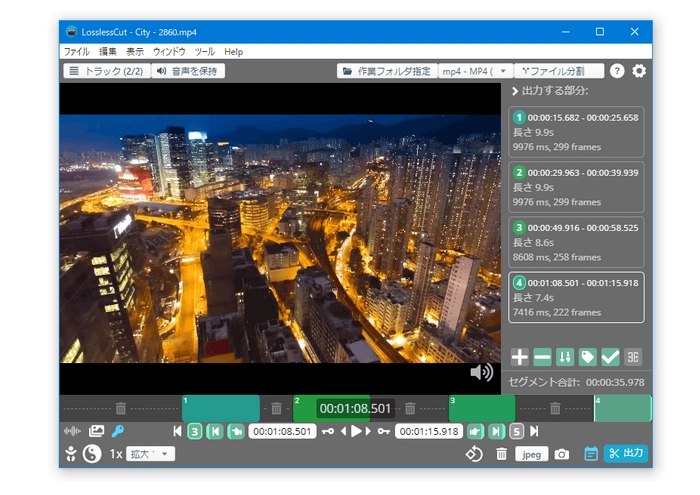This screenshot has height=495, width=700.
Task: Toggle the yin-yang invert segments icon
Action: 92,453
